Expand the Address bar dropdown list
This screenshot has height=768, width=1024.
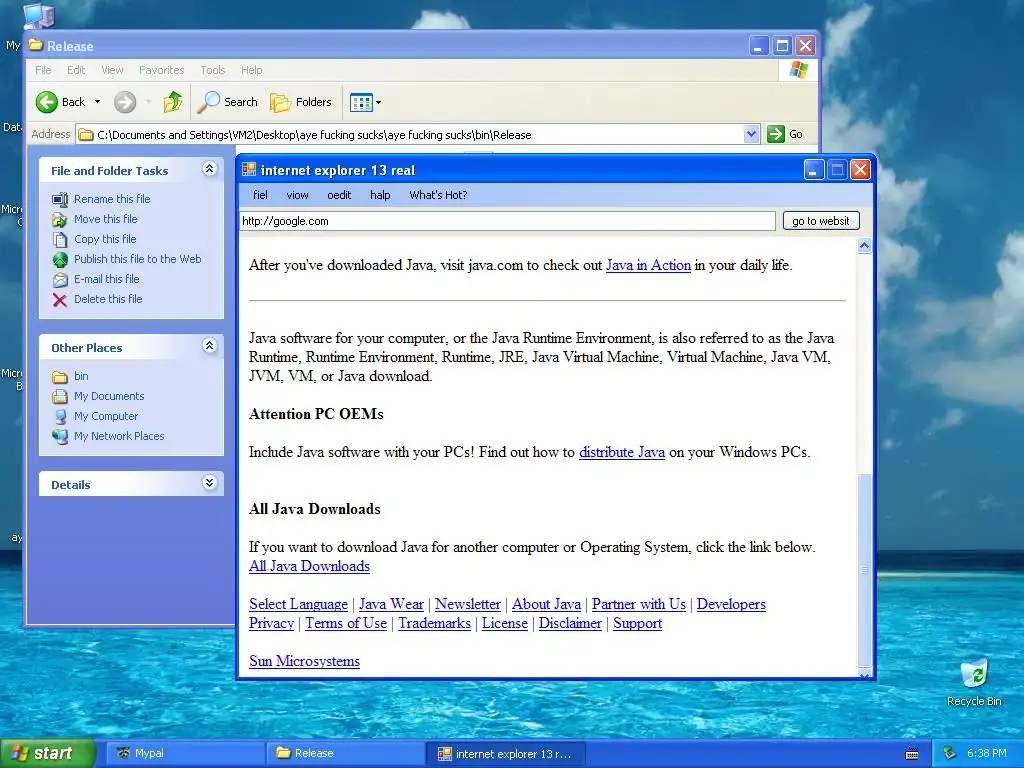pyautogui.click(x=751, y=134)
